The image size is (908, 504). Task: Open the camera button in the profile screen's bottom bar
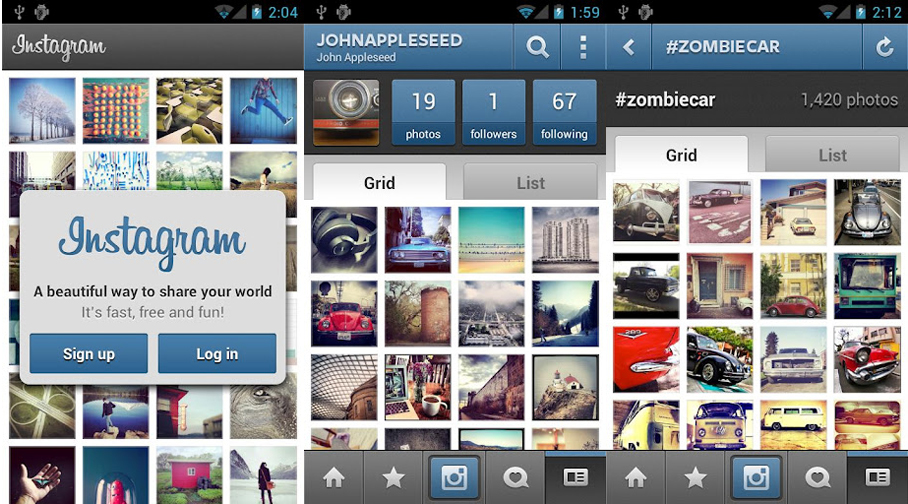[454, 478]
